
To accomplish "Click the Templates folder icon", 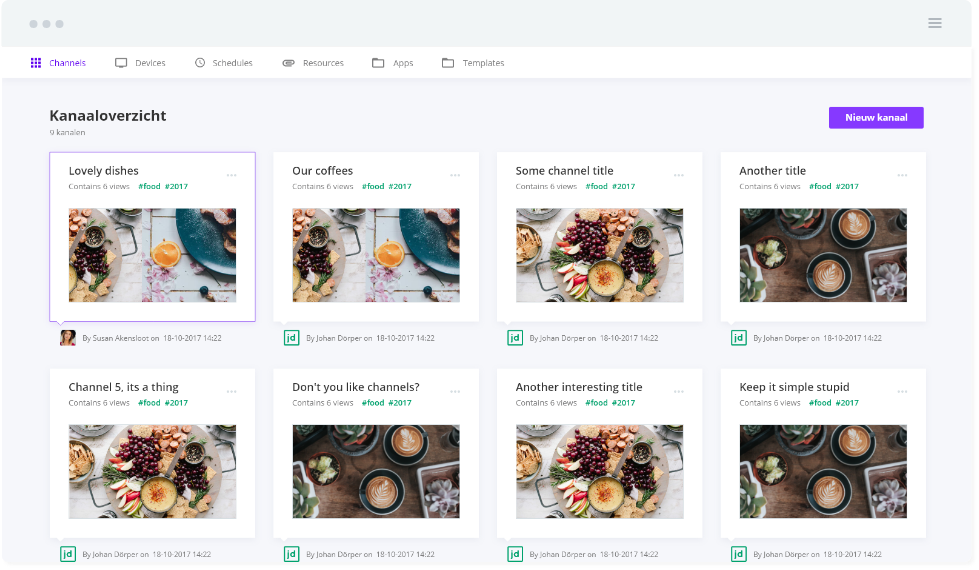I will pos(448,63).
